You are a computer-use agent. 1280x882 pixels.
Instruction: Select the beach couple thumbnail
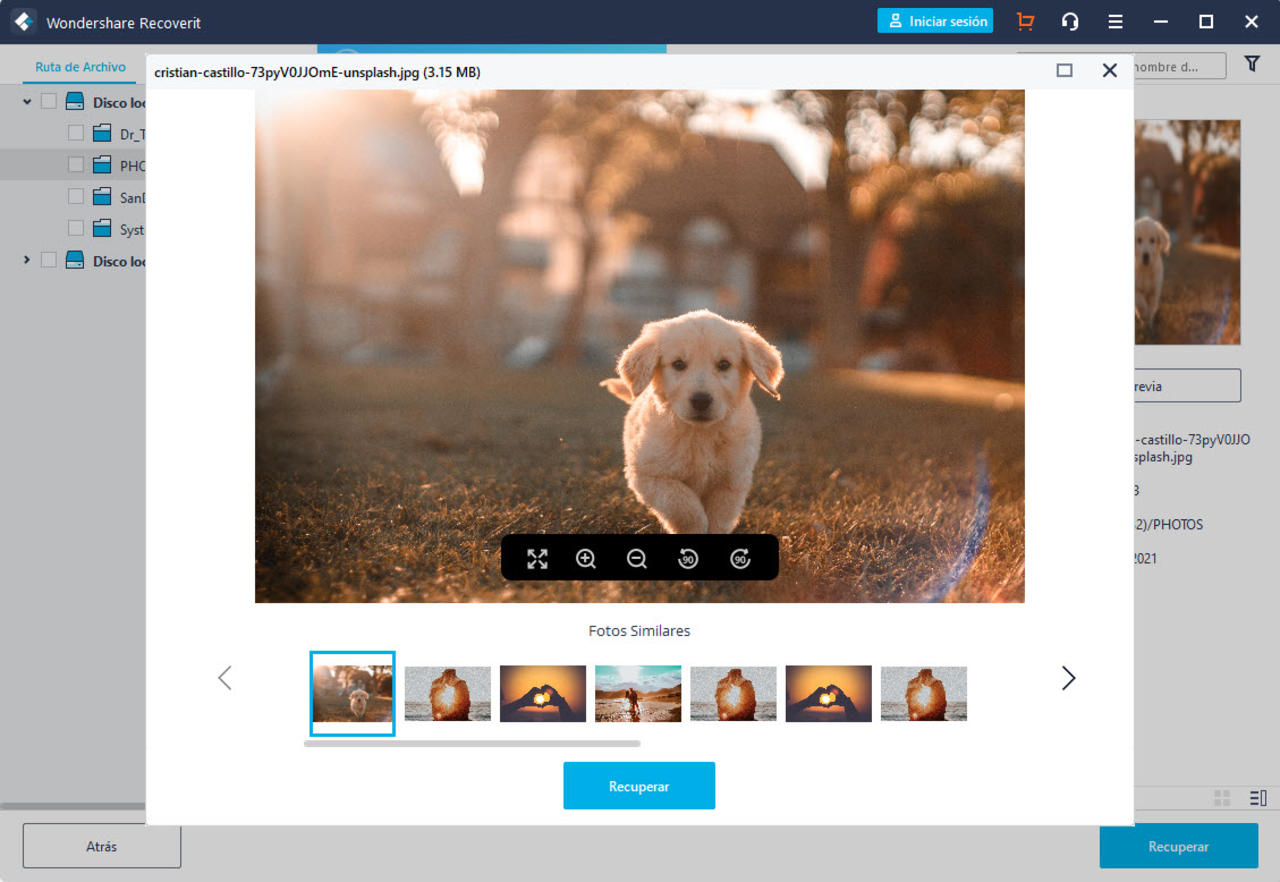point(638,693)
